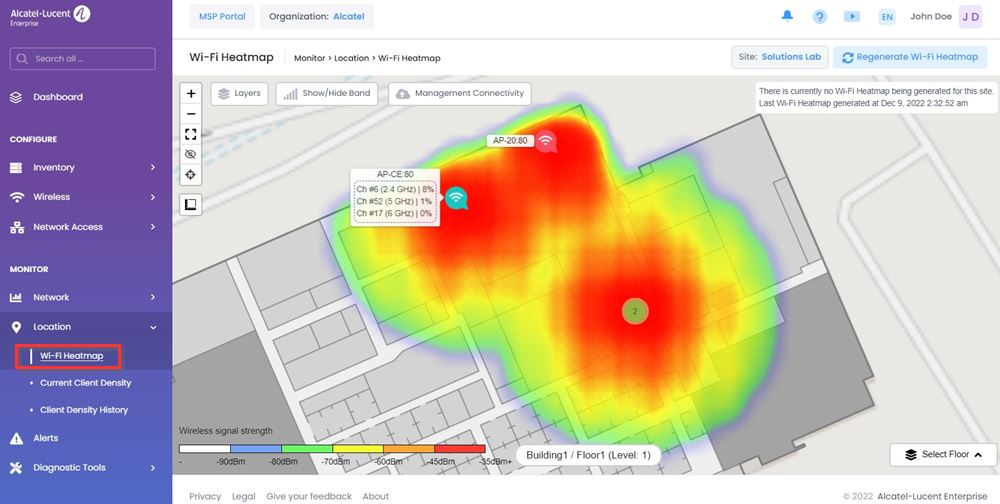Click the green legend color segment
Viewport: 1000px width, 504px height.
(307, 449)
